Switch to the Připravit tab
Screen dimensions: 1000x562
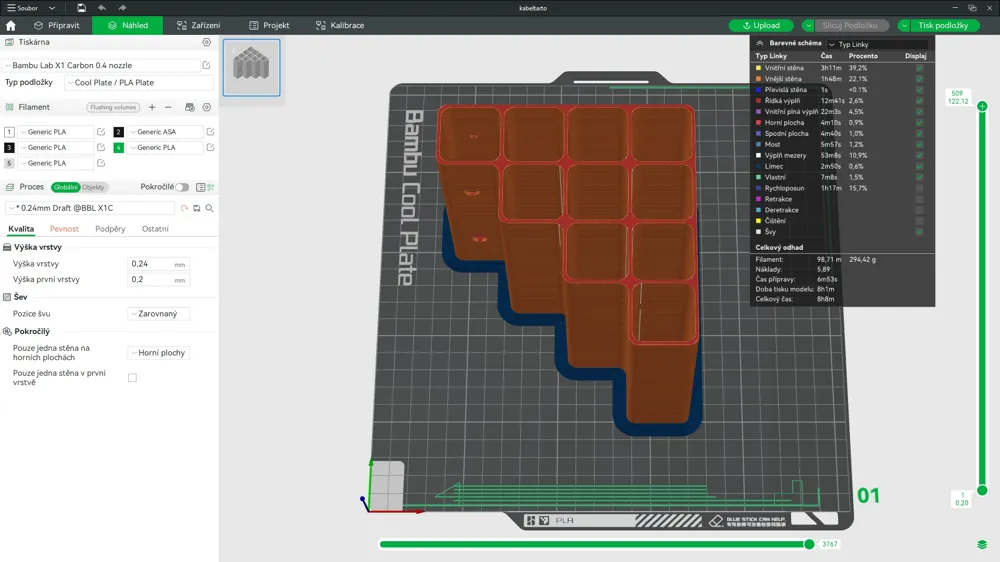coord(56,25)
